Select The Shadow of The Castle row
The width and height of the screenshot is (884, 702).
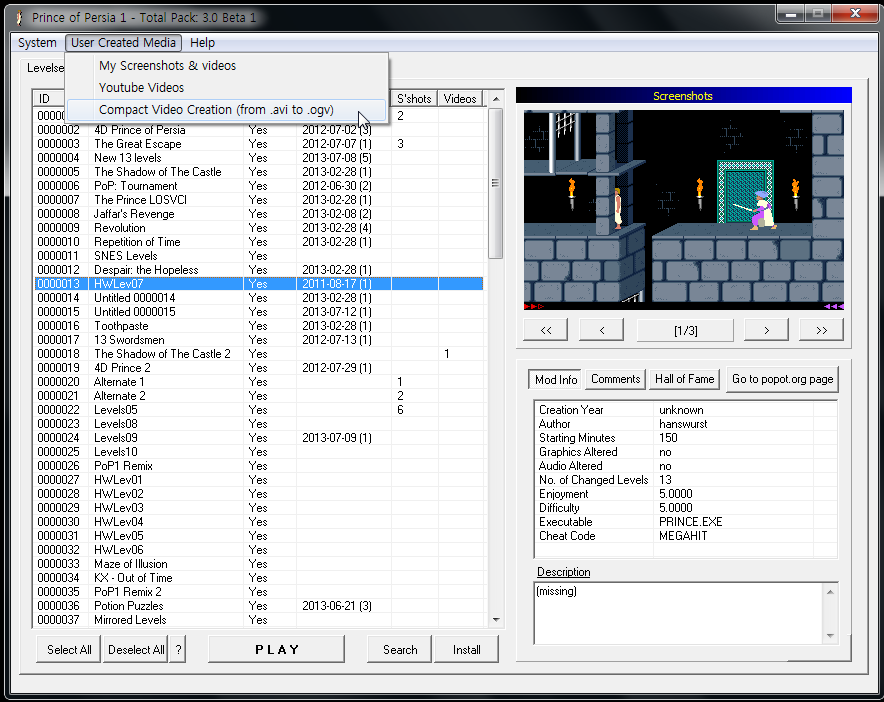(x=259, y=172)
